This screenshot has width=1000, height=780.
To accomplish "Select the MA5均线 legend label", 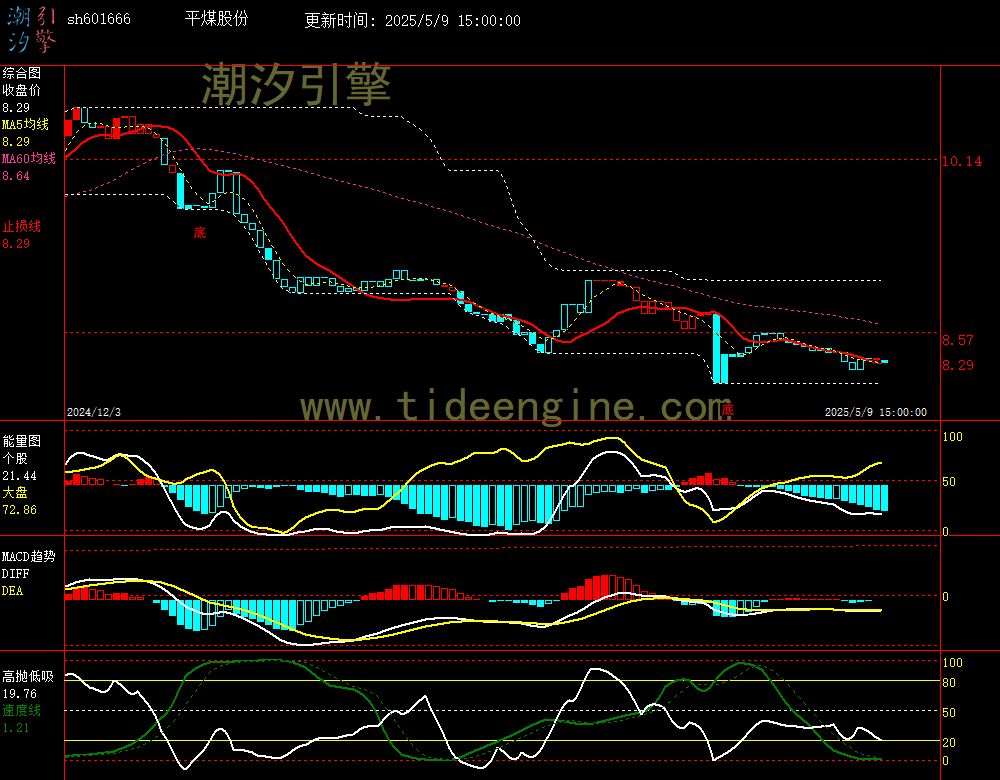I will [26, 124].
